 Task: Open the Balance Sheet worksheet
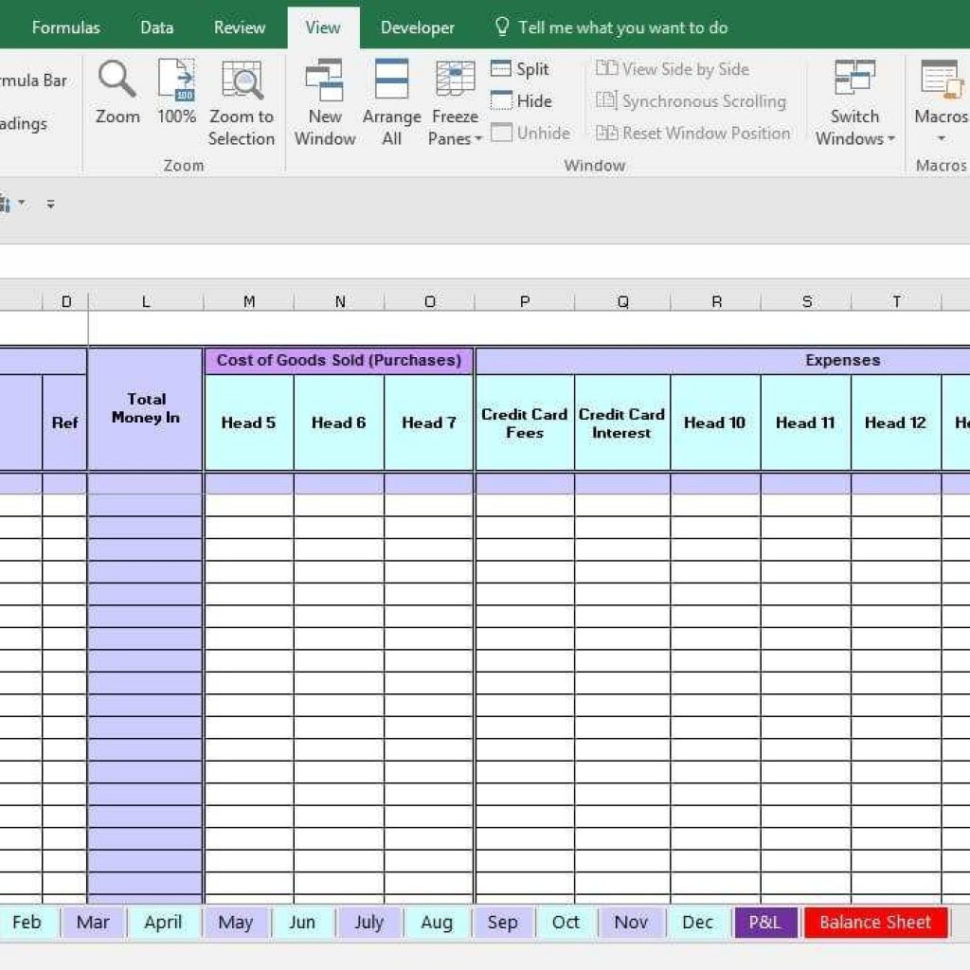(x=875, y=922)
